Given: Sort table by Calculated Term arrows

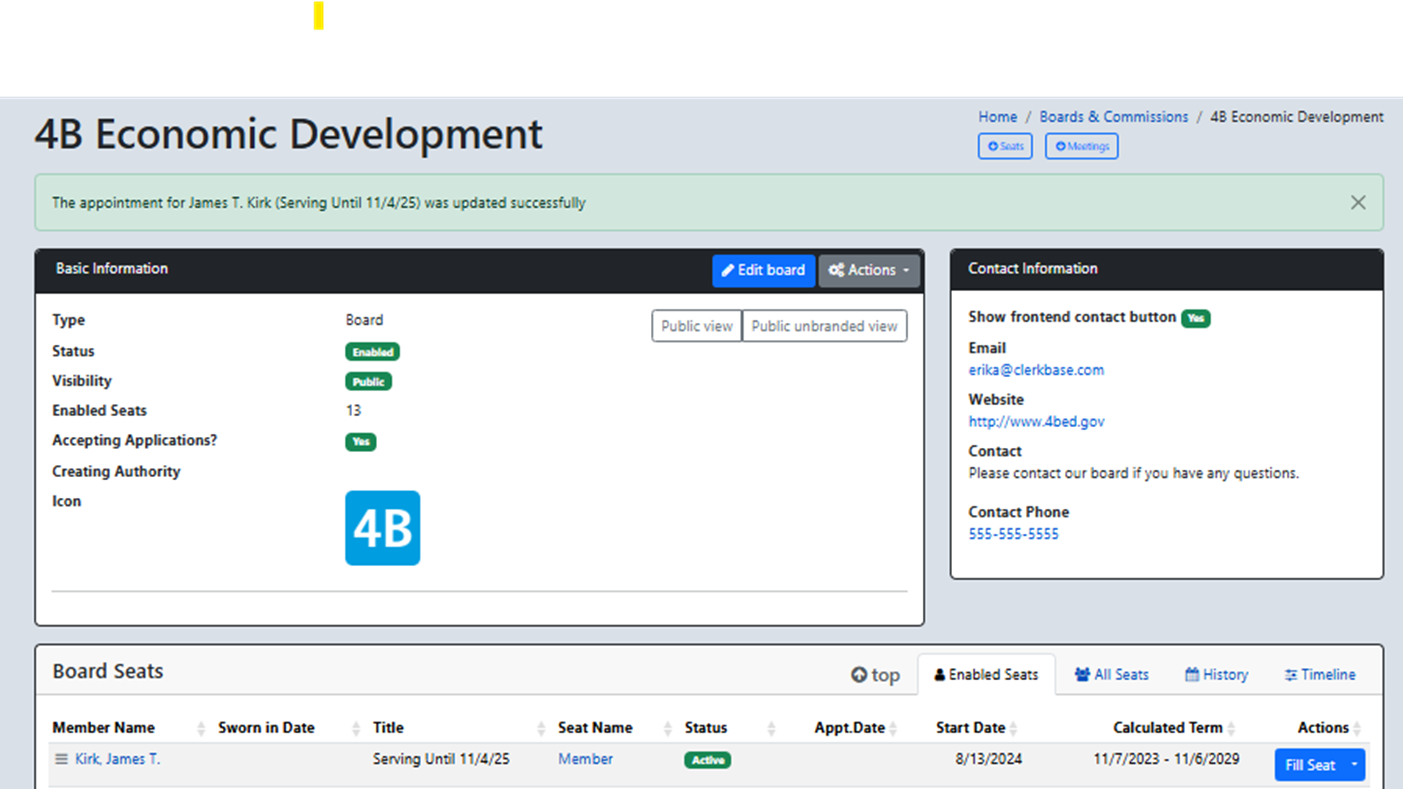Looking at the screenshot, I should pyautogui.click(x=1231, y=729).
